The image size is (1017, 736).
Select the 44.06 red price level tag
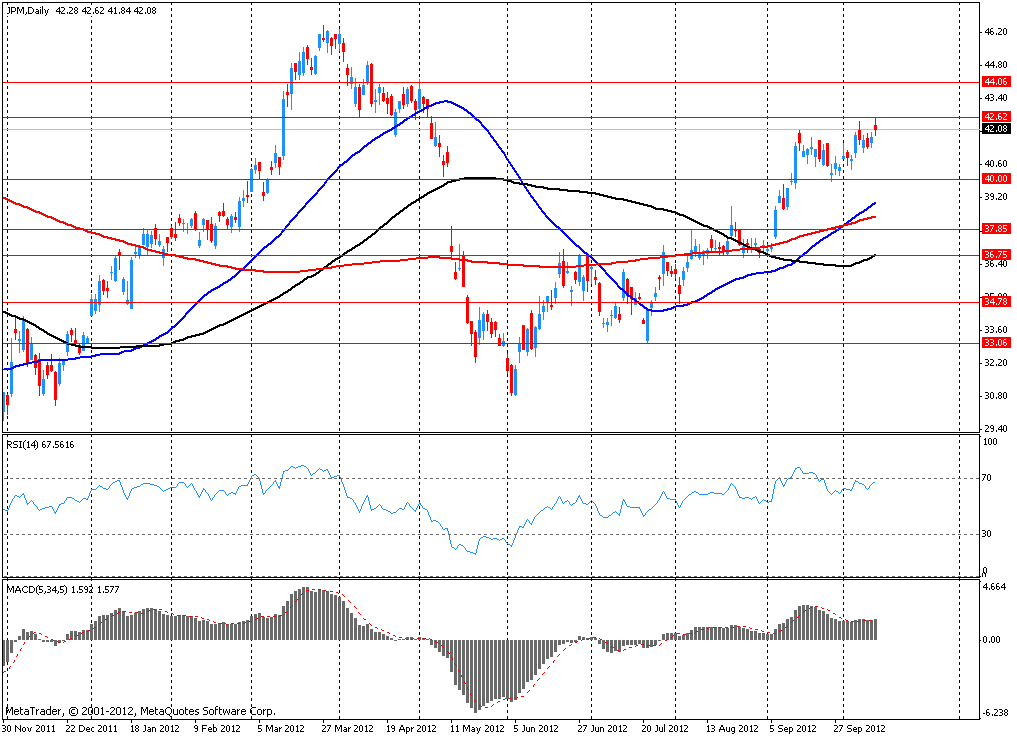coord(994,81)
